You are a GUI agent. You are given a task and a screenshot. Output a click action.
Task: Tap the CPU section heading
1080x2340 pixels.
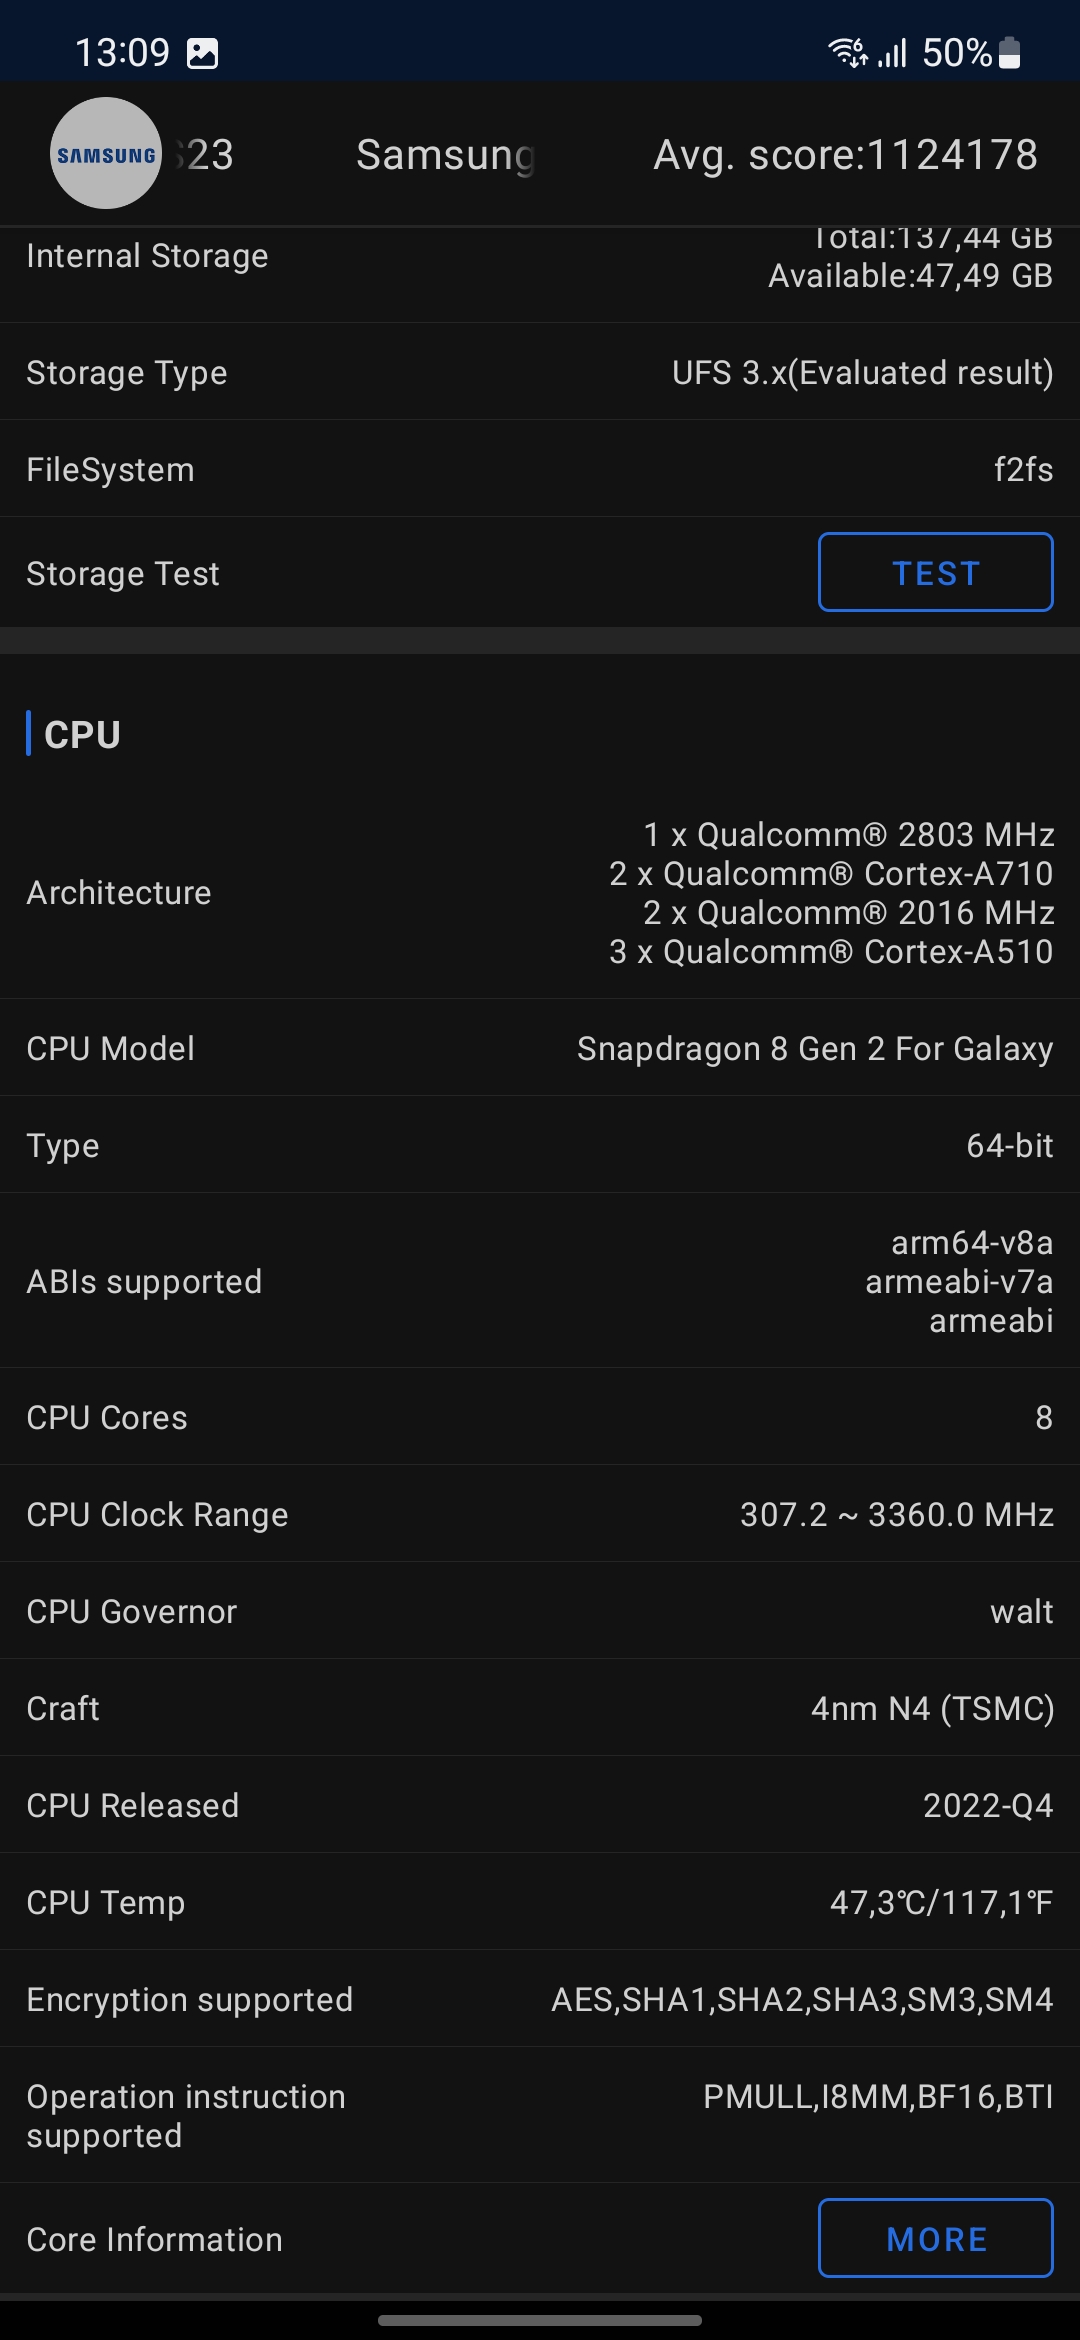(82, 735)
